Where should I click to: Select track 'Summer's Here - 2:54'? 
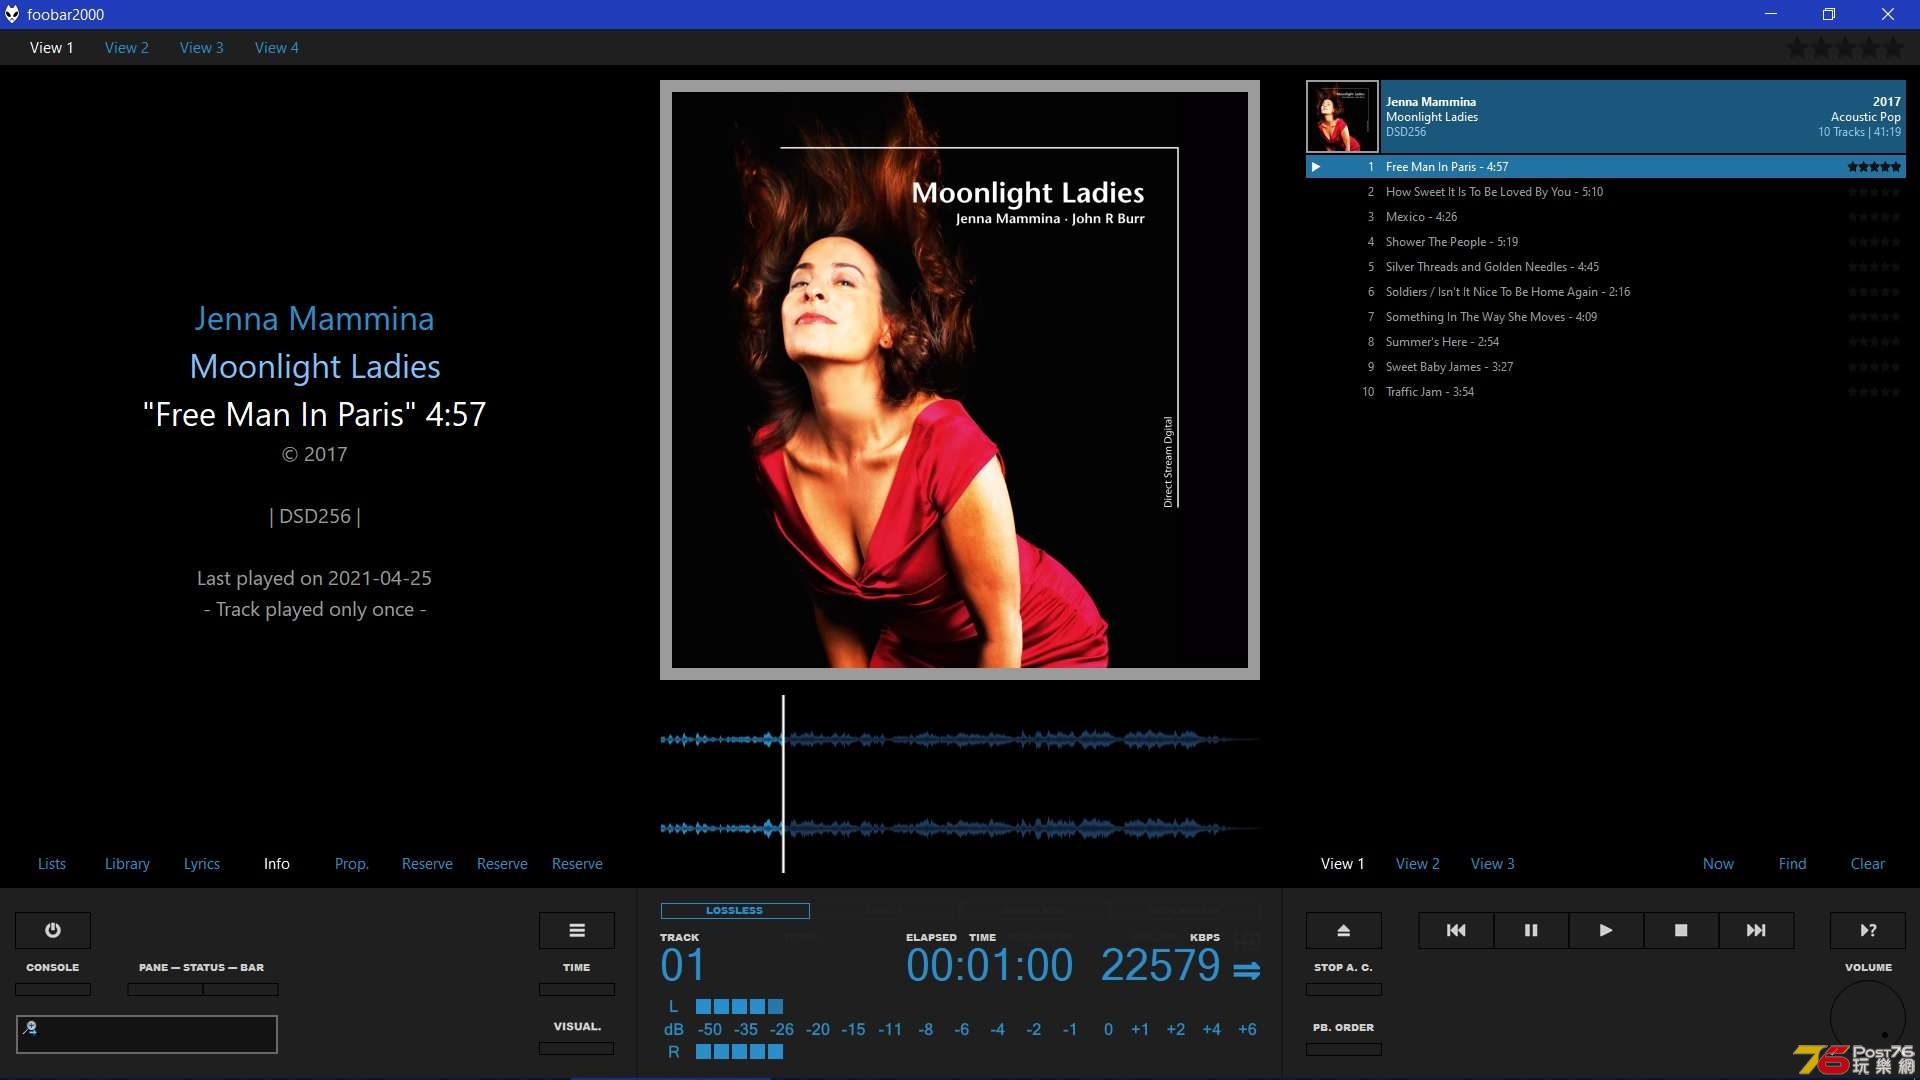[x=1606, y=342]
